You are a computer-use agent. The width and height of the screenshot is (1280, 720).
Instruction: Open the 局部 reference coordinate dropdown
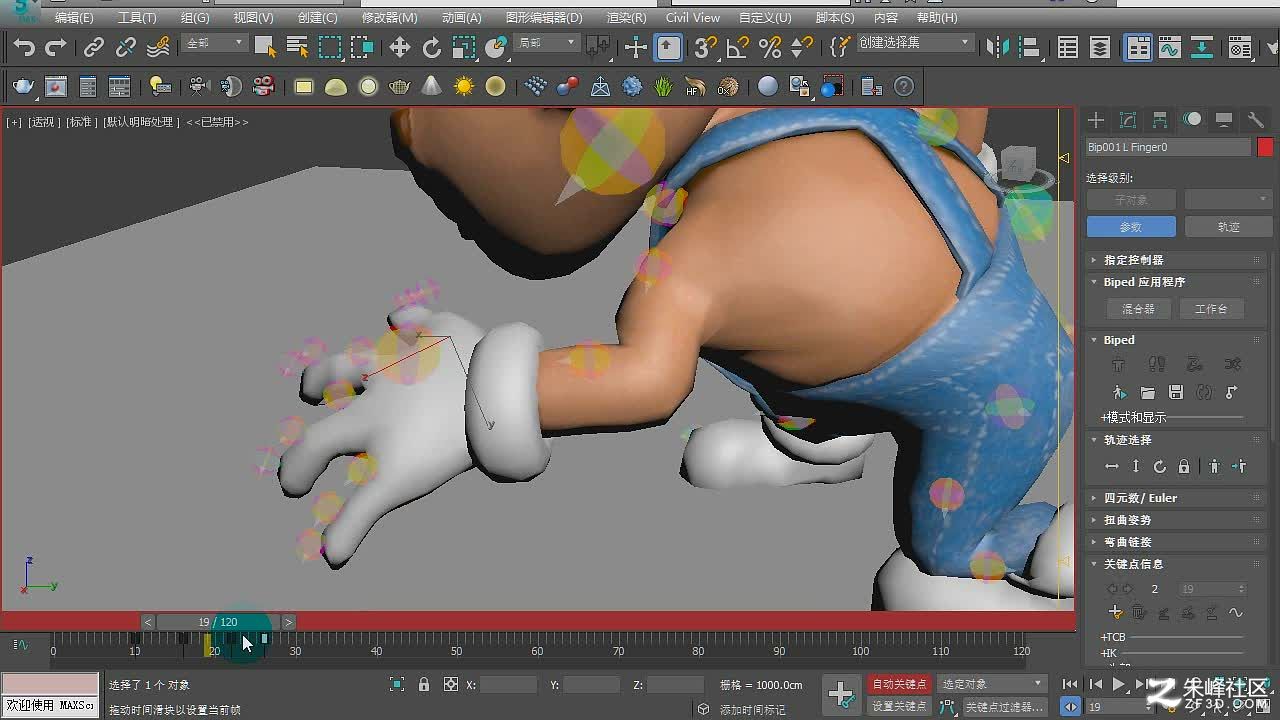[x=546, y=43]
